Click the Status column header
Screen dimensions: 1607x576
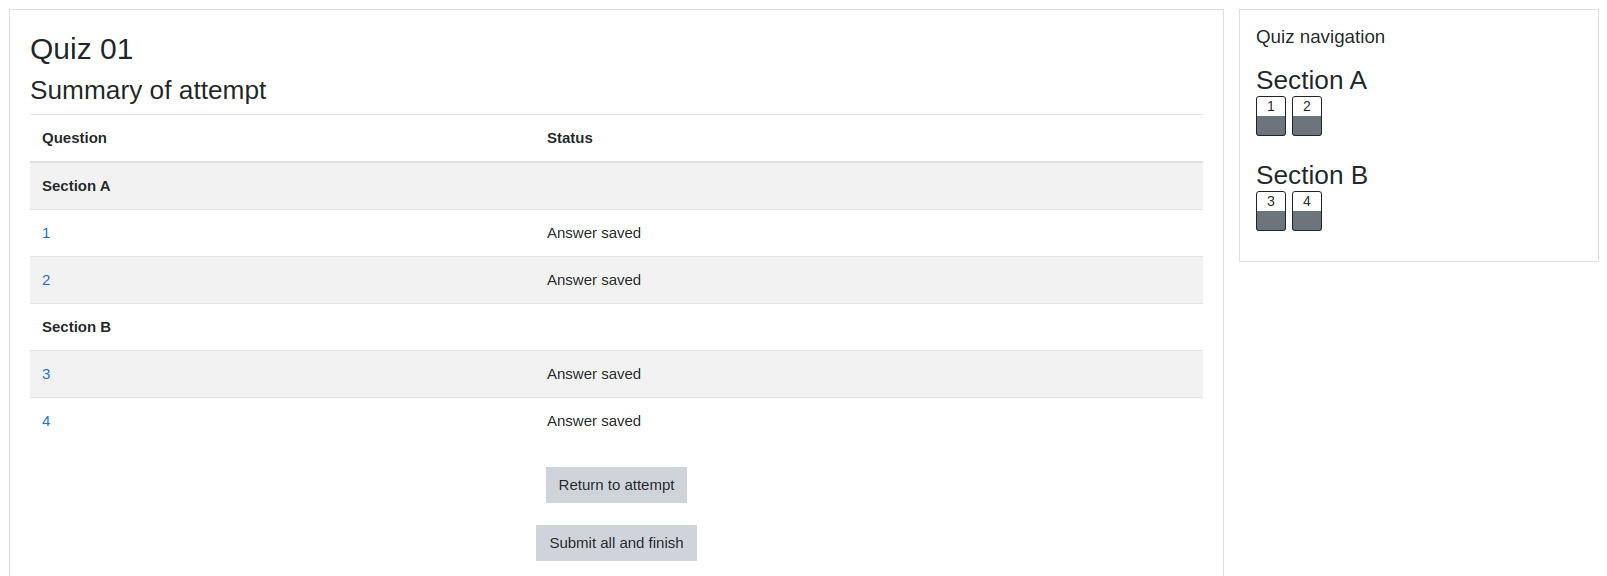click(569, 138)
